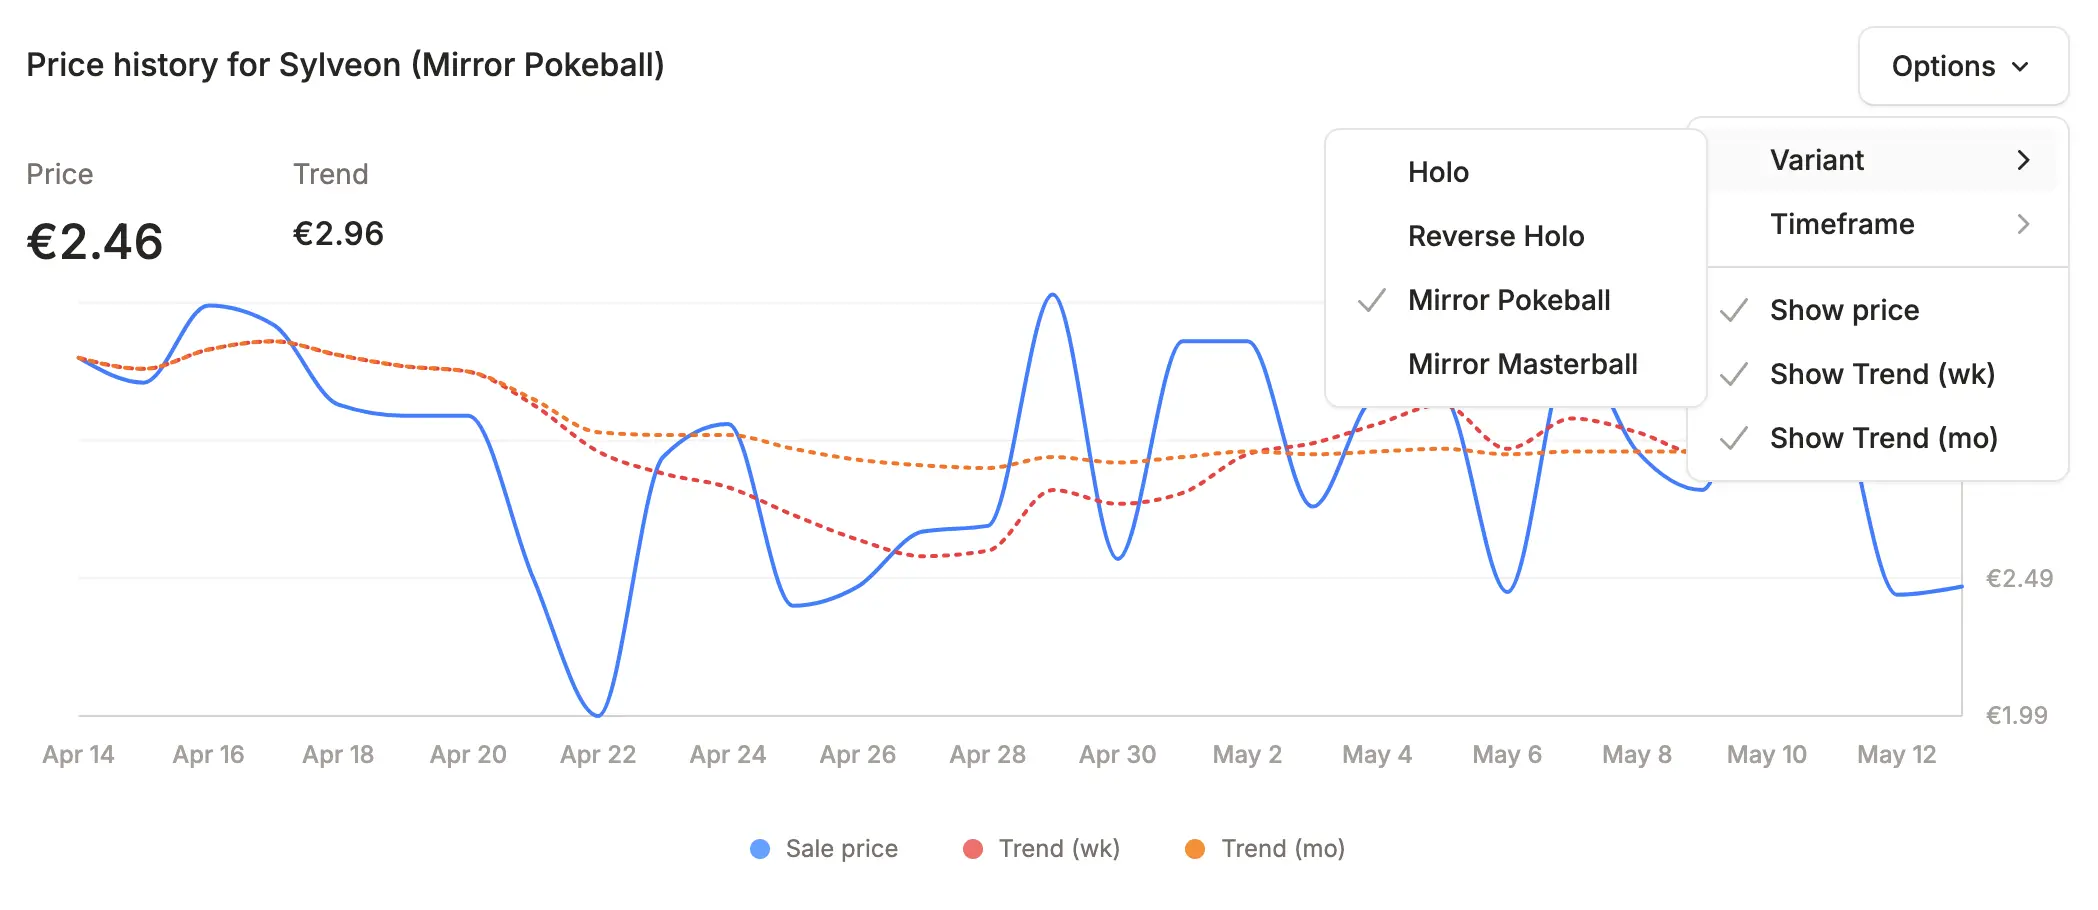Toggle Show Trend (wk) option
This screenshot has width=2098, height=910.
(x=1881, y=374)
